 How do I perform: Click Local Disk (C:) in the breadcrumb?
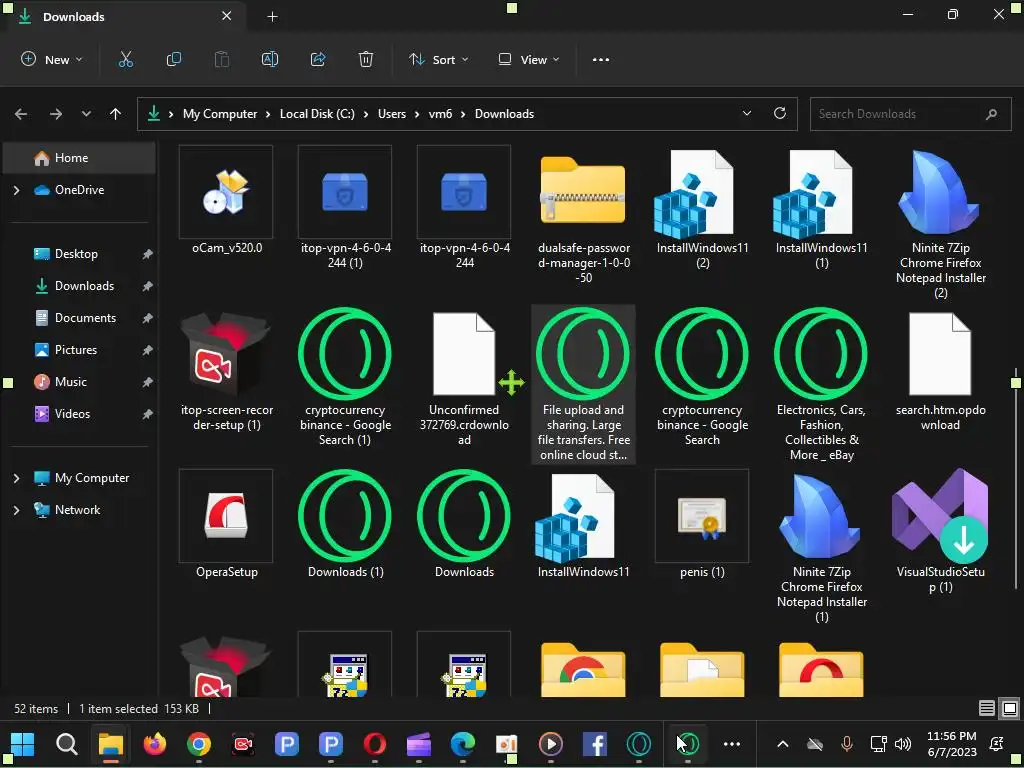pos(317,114)
